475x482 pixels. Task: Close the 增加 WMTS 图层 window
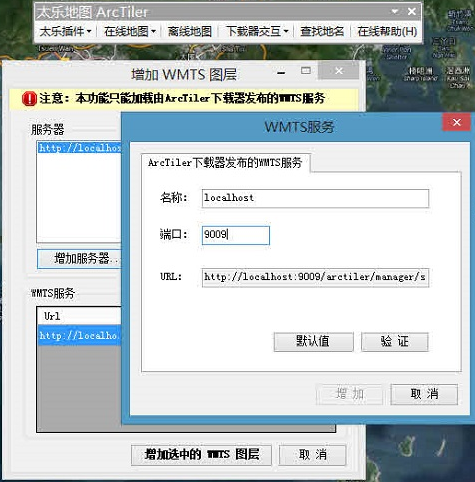[339, 71]
